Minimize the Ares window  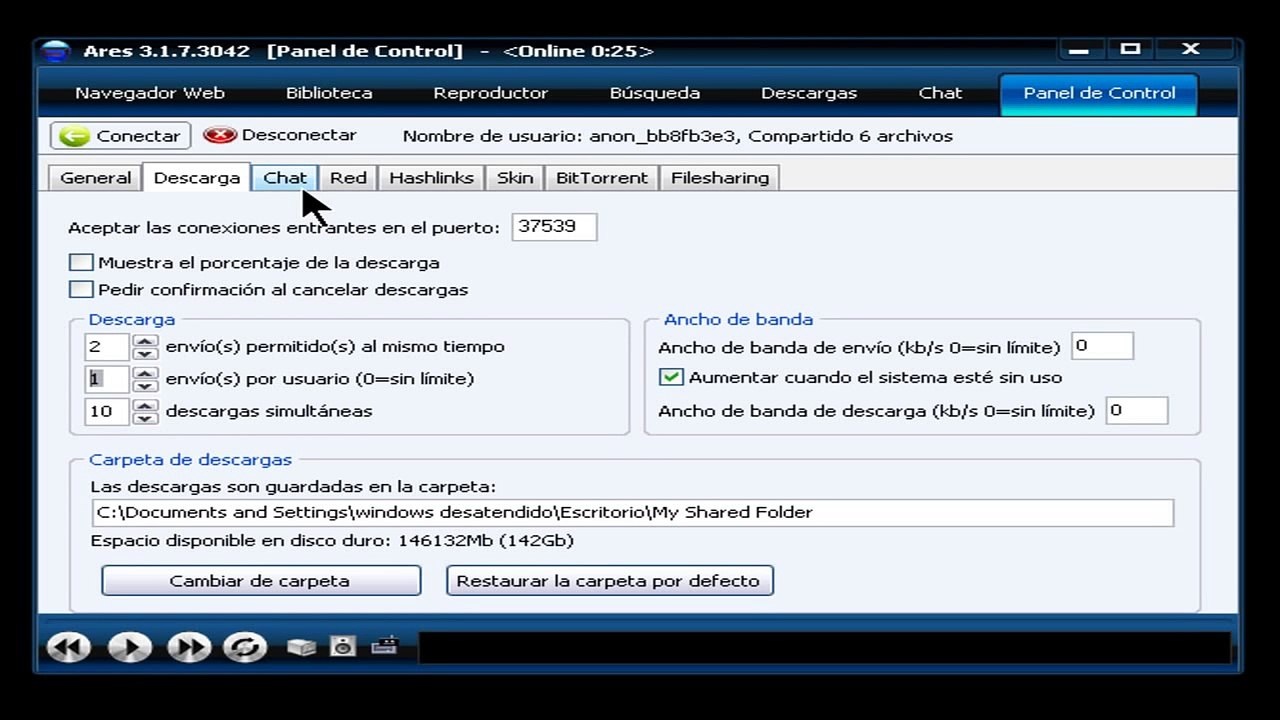tap(1079, 50)
